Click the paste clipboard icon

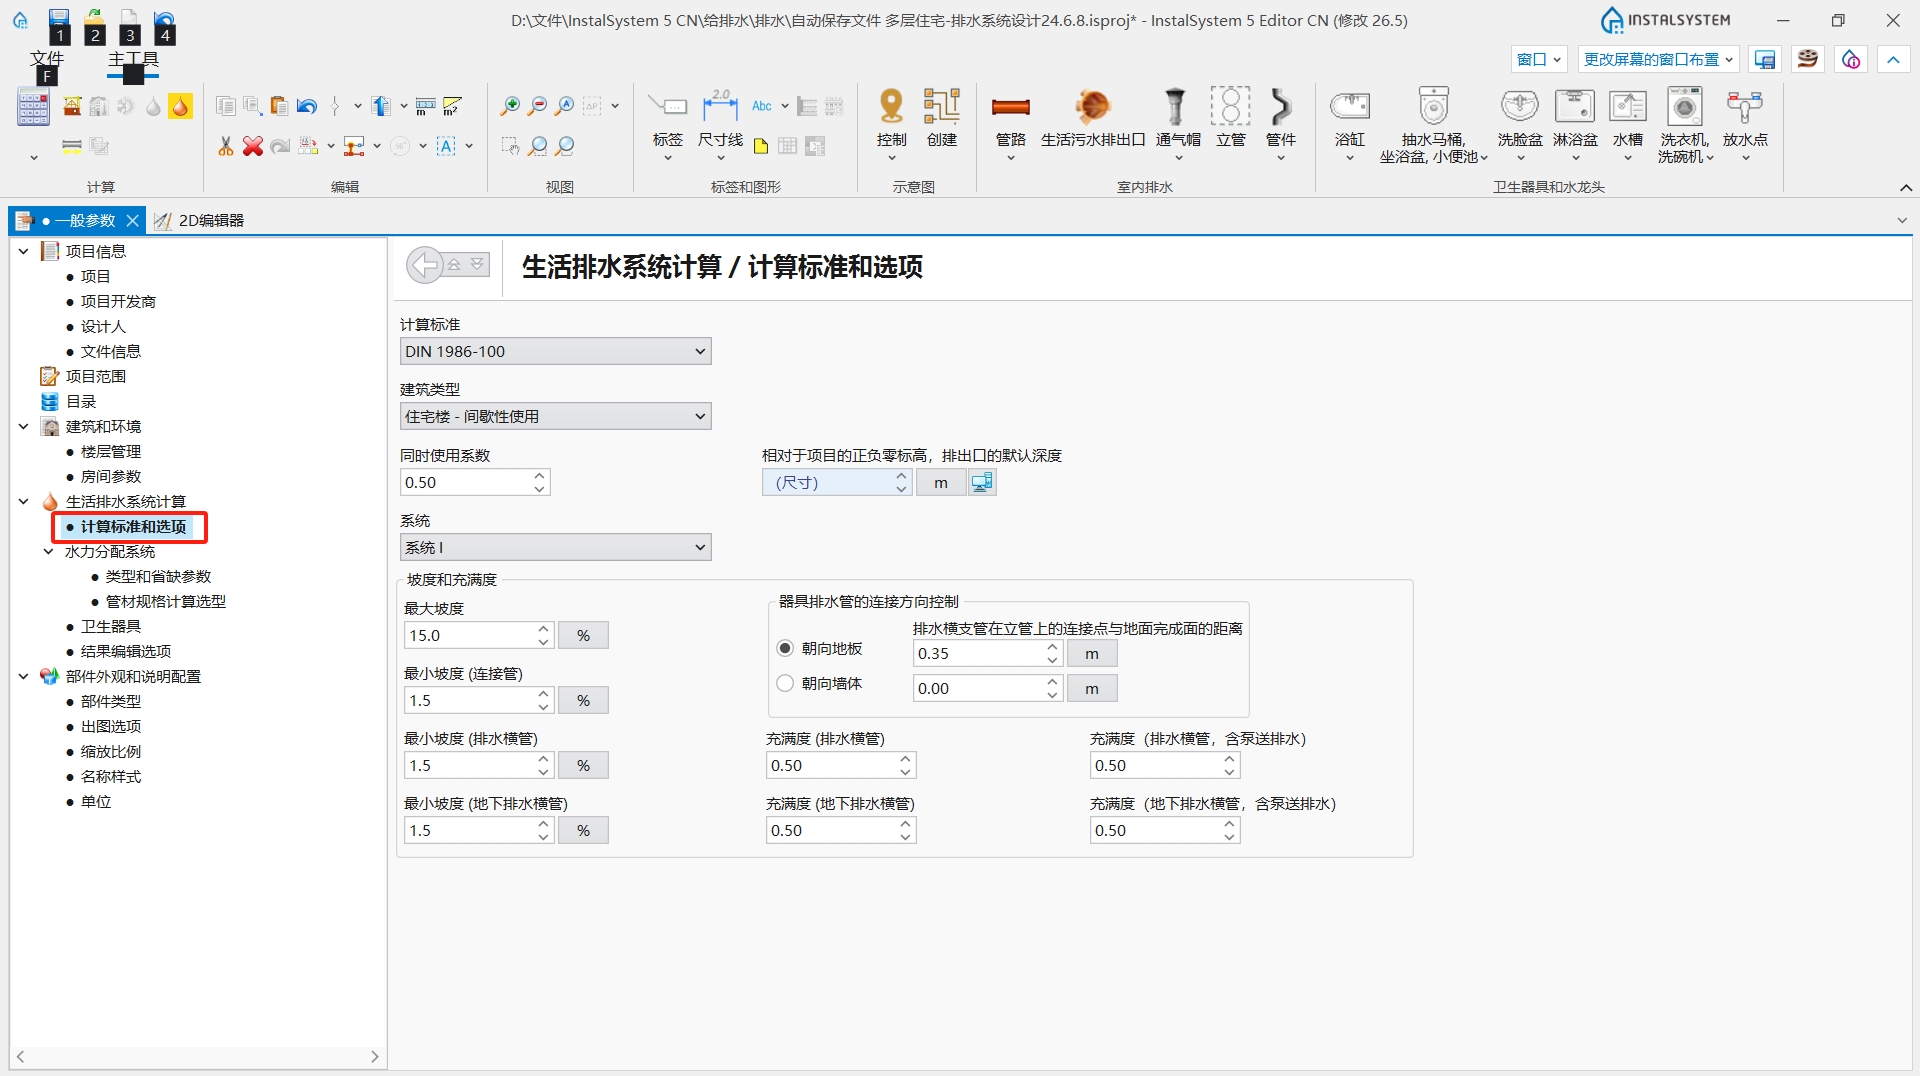coord(280,106)
